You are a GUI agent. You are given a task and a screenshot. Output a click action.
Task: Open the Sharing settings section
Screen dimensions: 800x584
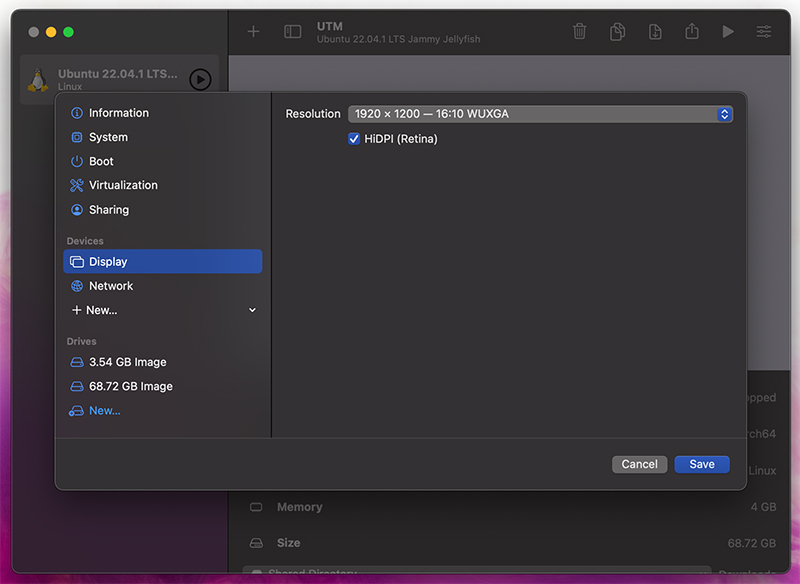[x=163, y=210]
